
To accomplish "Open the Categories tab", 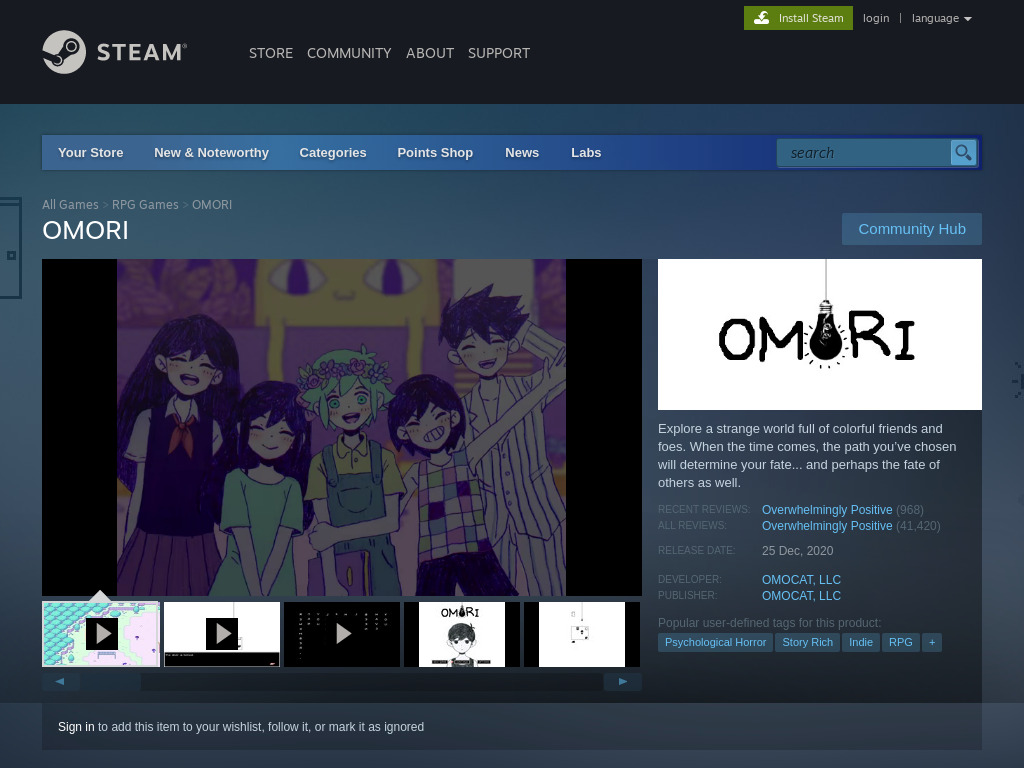I will point(333,153).
